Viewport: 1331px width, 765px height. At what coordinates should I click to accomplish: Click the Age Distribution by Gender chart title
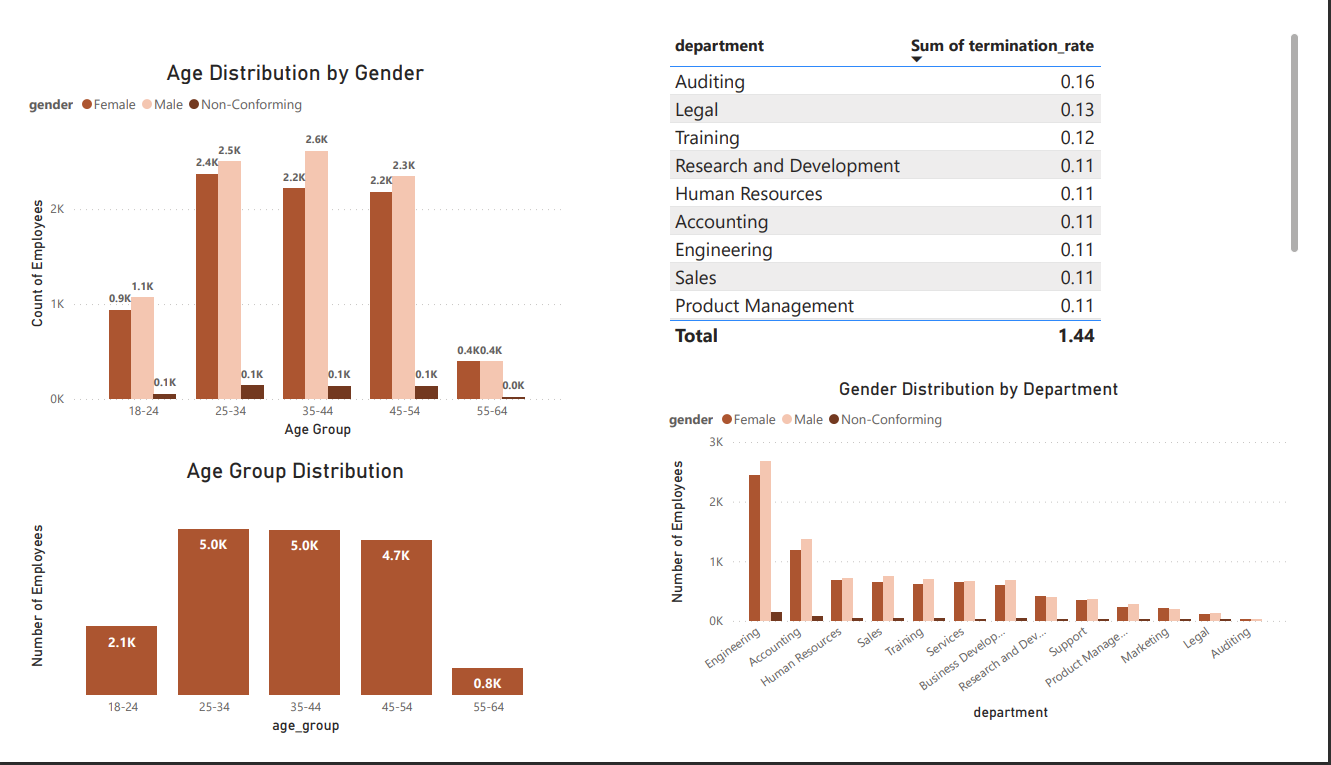point(295,72)
